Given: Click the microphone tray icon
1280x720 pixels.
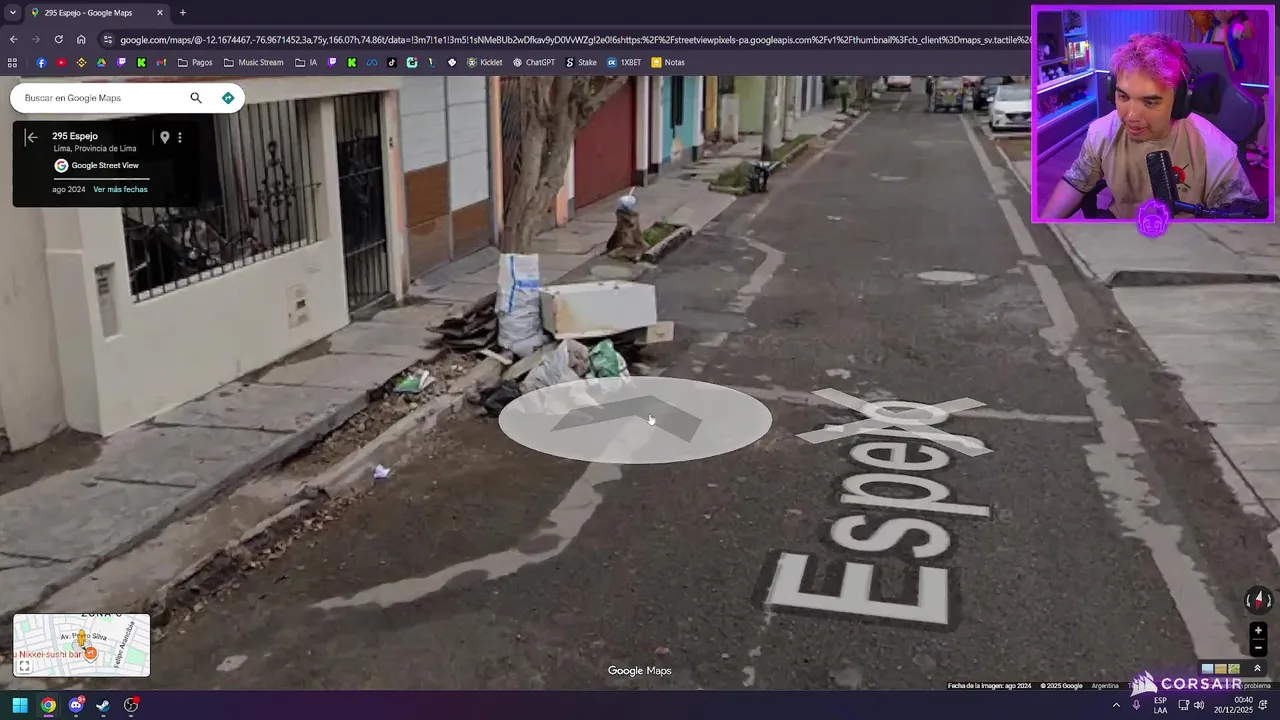Looking at the screenshot, I should (1136, 705).
